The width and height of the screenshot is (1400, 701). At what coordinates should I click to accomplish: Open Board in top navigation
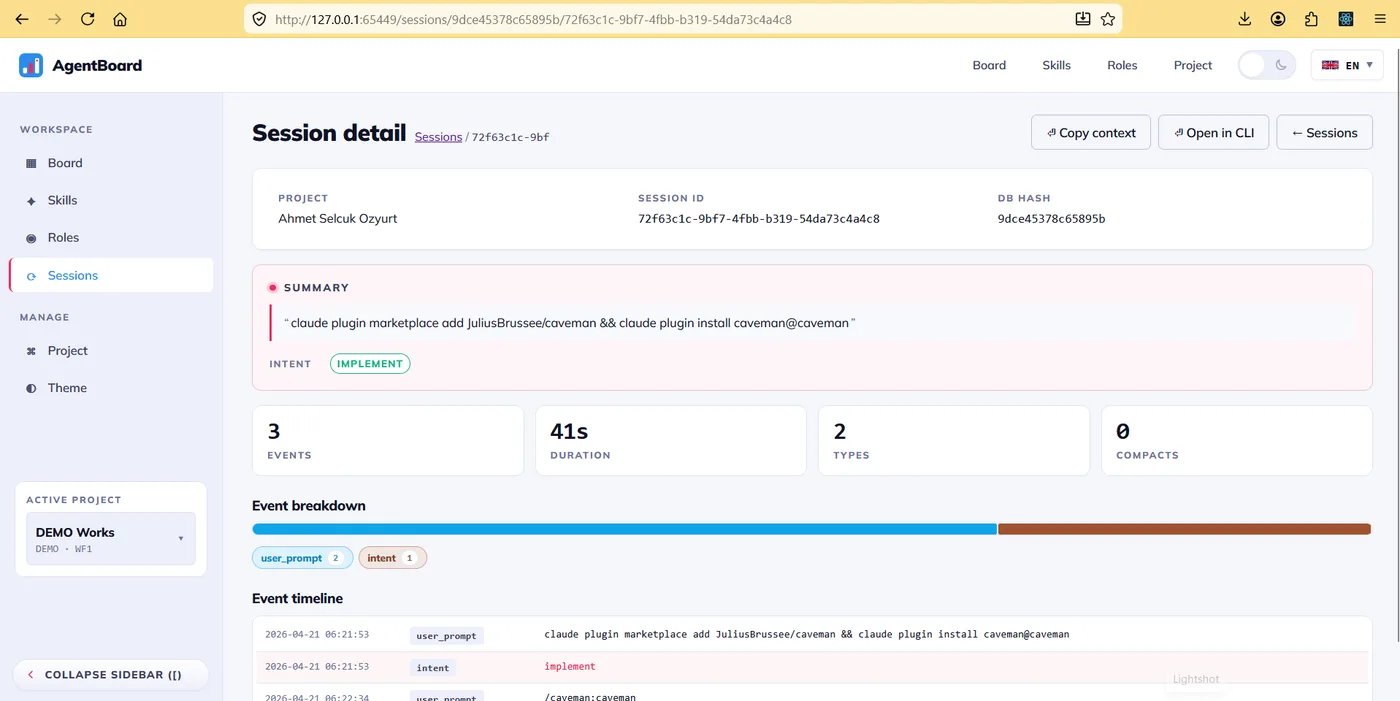click(989, 65)
